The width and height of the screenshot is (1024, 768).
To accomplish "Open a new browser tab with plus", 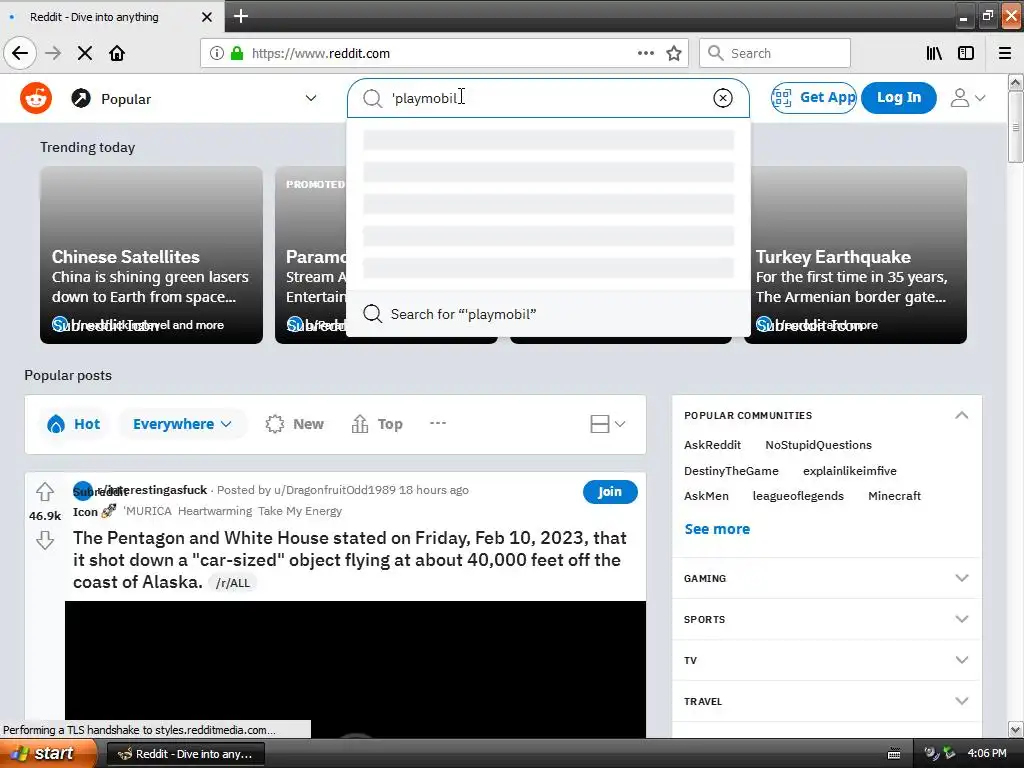I will [240, 16].
